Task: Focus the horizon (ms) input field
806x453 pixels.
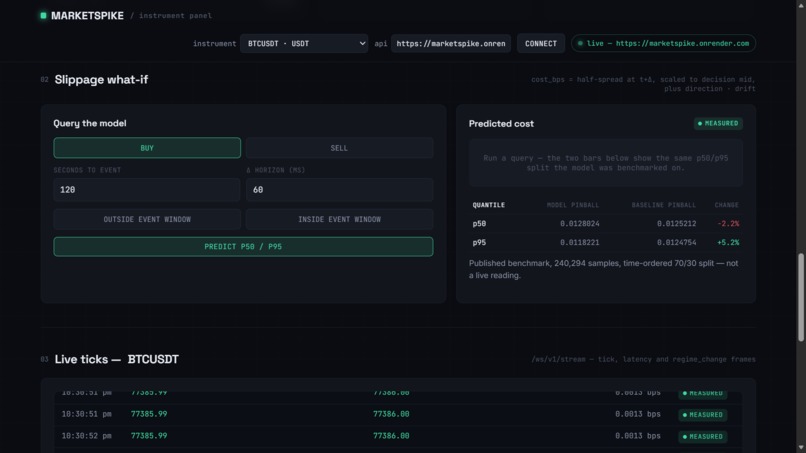Action: coord(339,190)
